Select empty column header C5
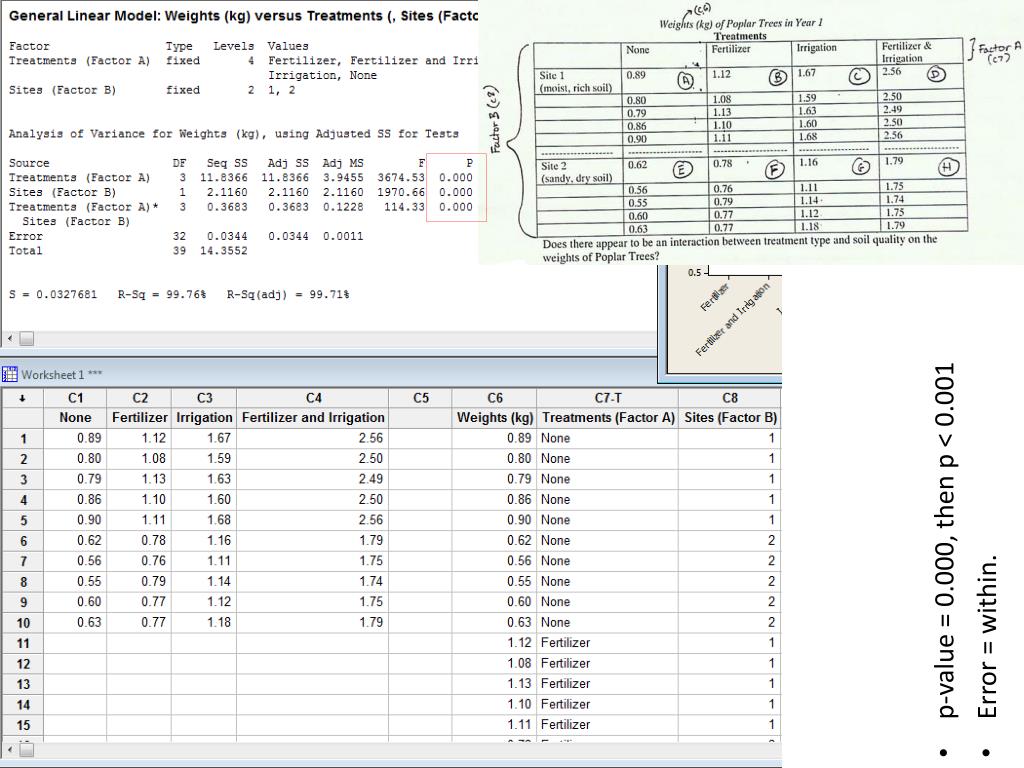This screenshot has width=1024, height=768. pyautogui.click(x=421, y=398)
